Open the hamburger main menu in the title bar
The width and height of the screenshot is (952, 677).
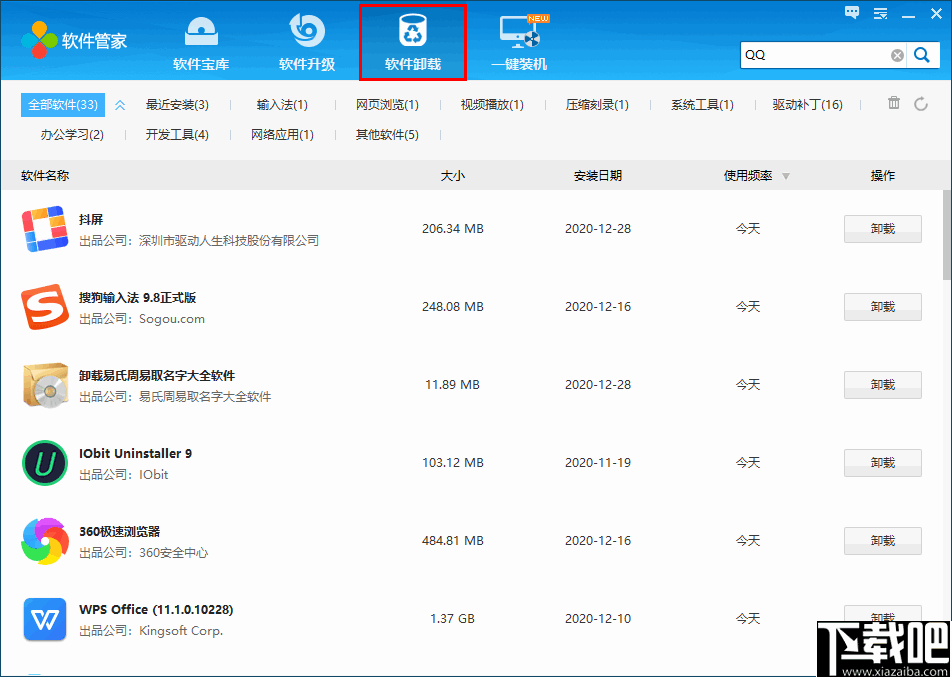pyautogui.click(x=881, y=12)
